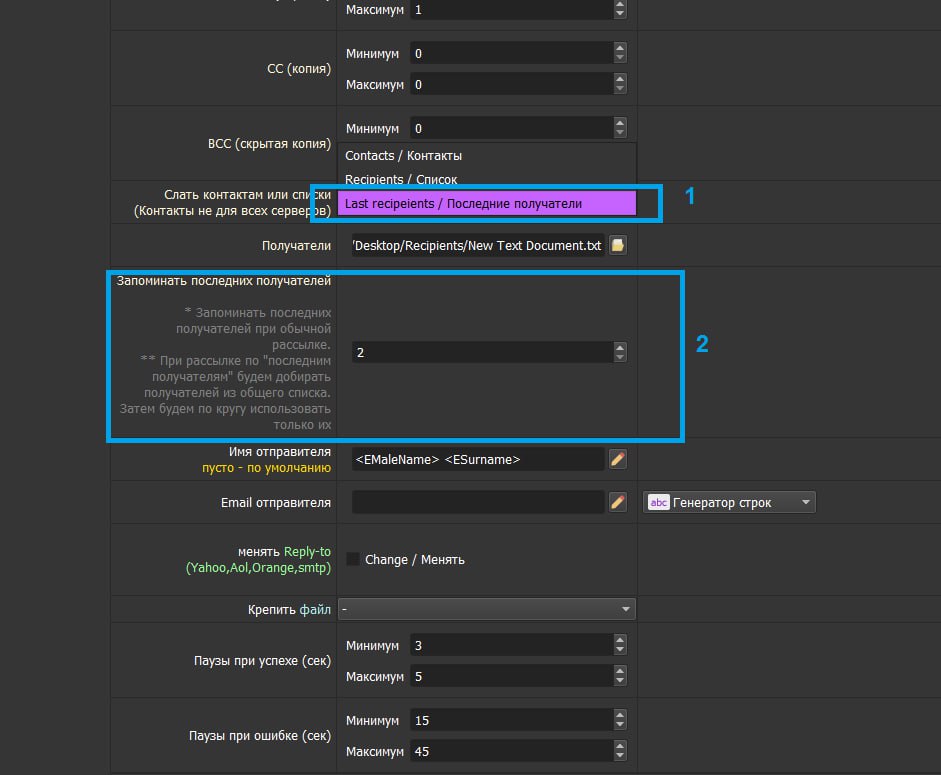Click the CC (копия) label
941x775 pixels.
299,69
